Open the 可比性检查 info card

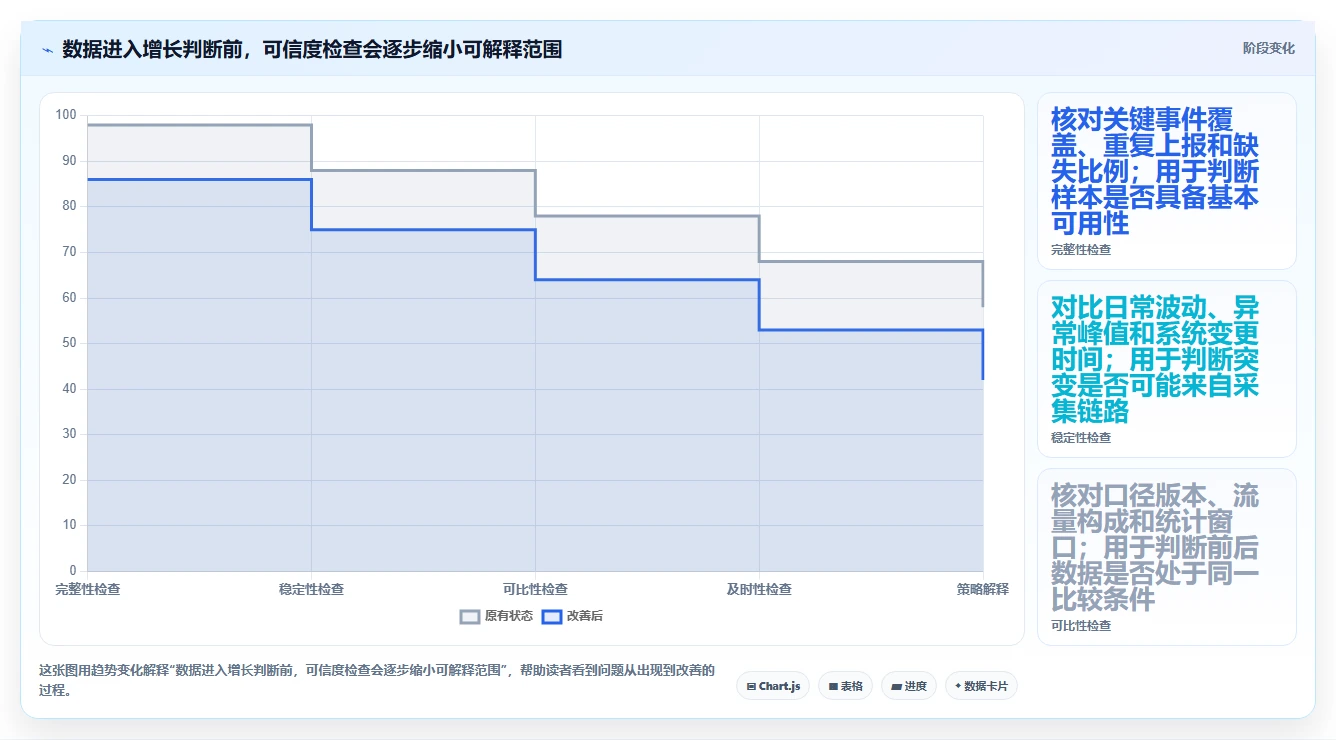[x=1166, y=557]
